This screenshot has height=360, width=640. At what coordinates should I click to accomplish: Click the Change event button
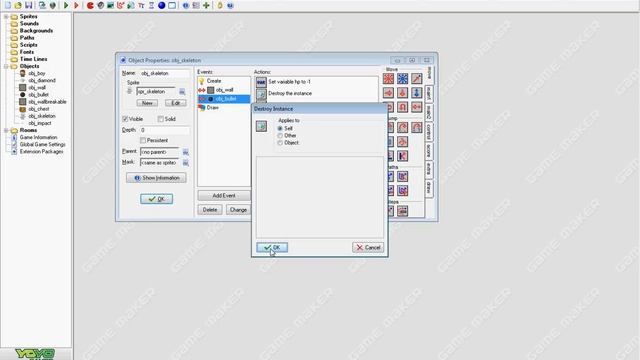238,210
